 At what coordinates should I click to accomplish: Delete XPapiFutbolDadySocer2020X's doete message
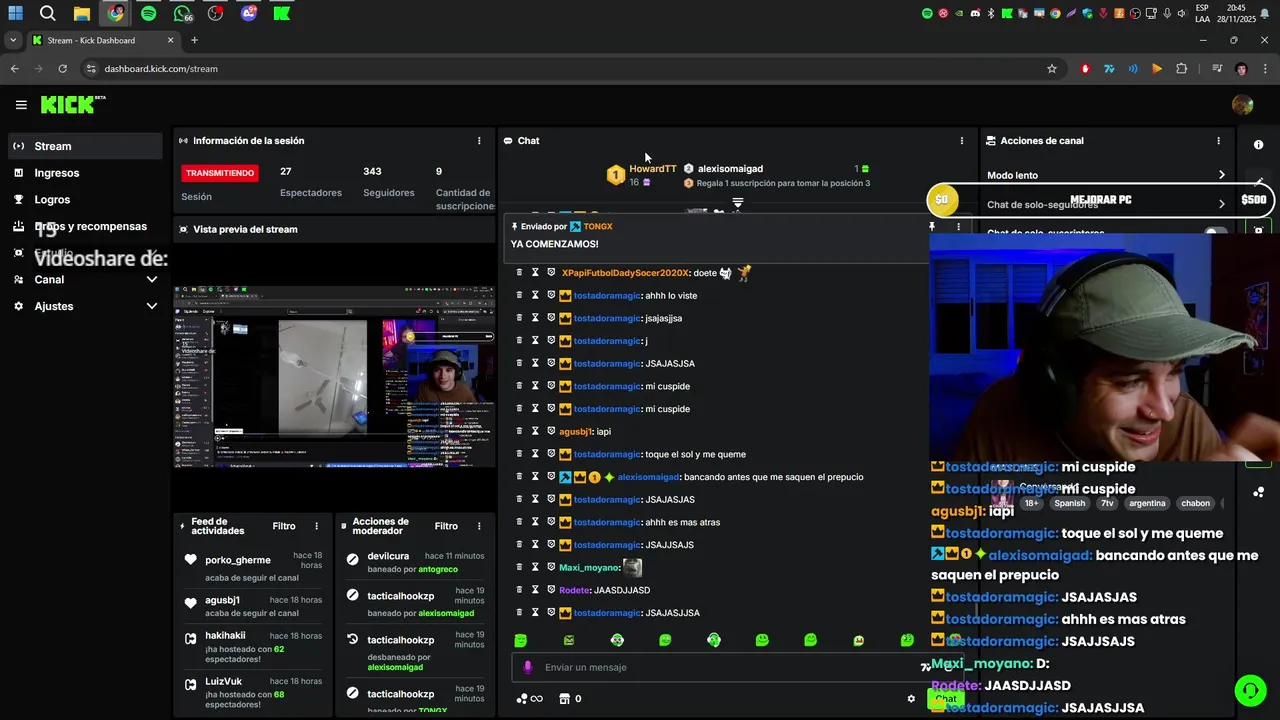[x=519, y=273]
